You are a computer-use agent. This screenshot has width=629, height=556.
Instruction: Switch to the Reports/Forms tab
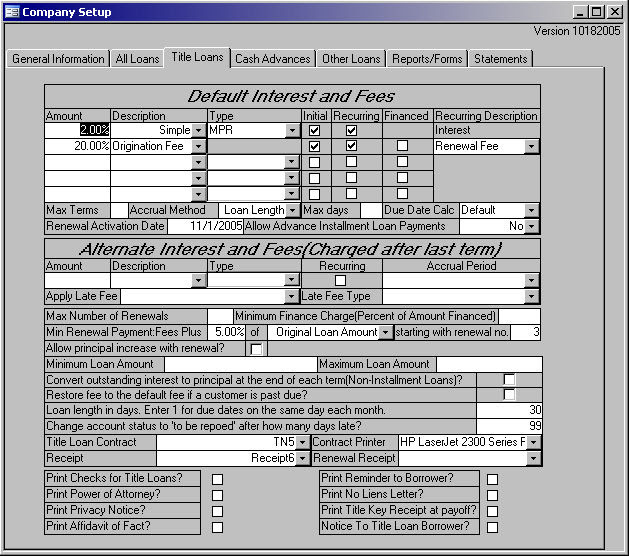tap(427, 59)
